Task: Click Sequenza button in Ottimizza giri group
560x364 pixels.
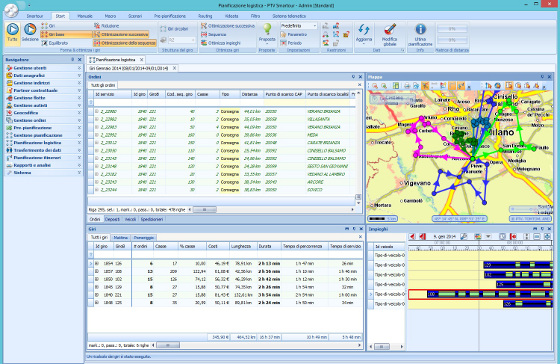Action: pos(214,35)
